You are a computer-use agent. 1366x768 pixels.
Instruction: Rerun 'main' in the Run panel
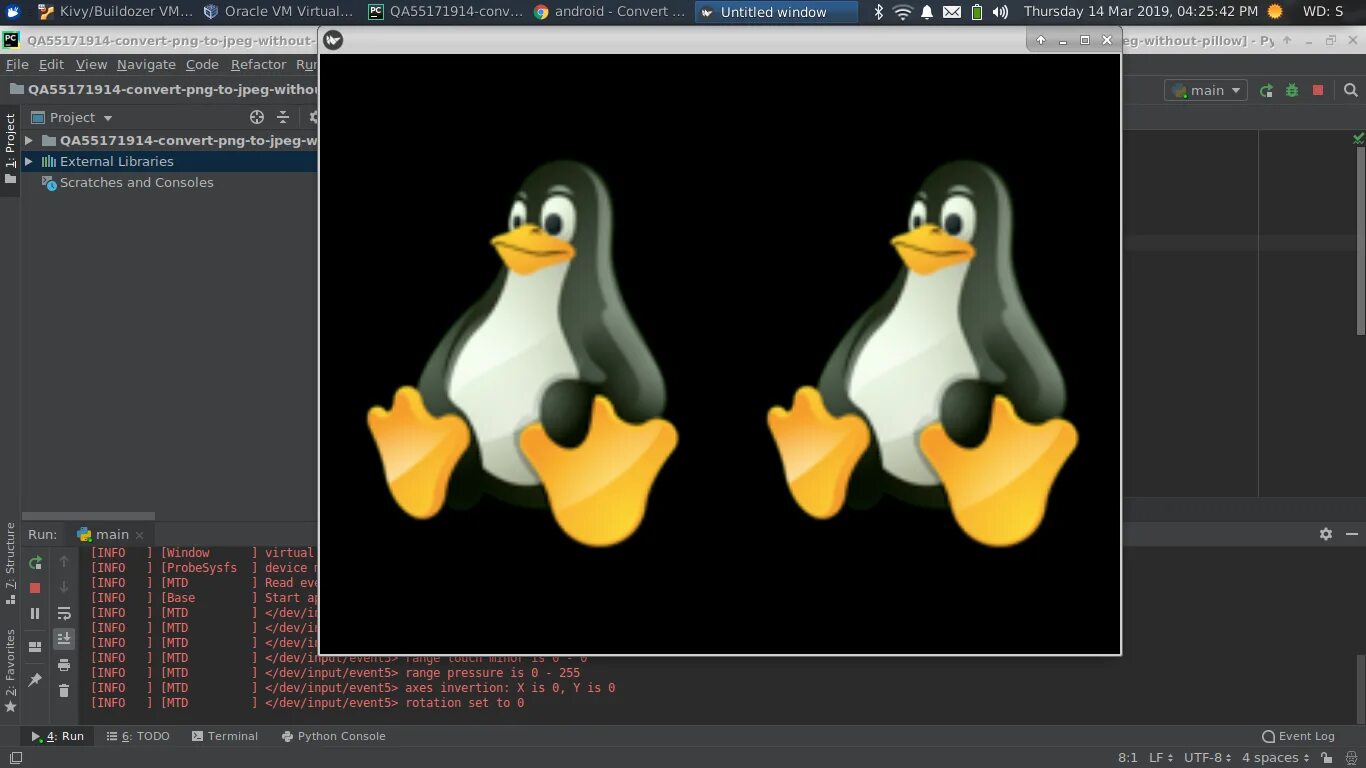(x=35, y=562)
